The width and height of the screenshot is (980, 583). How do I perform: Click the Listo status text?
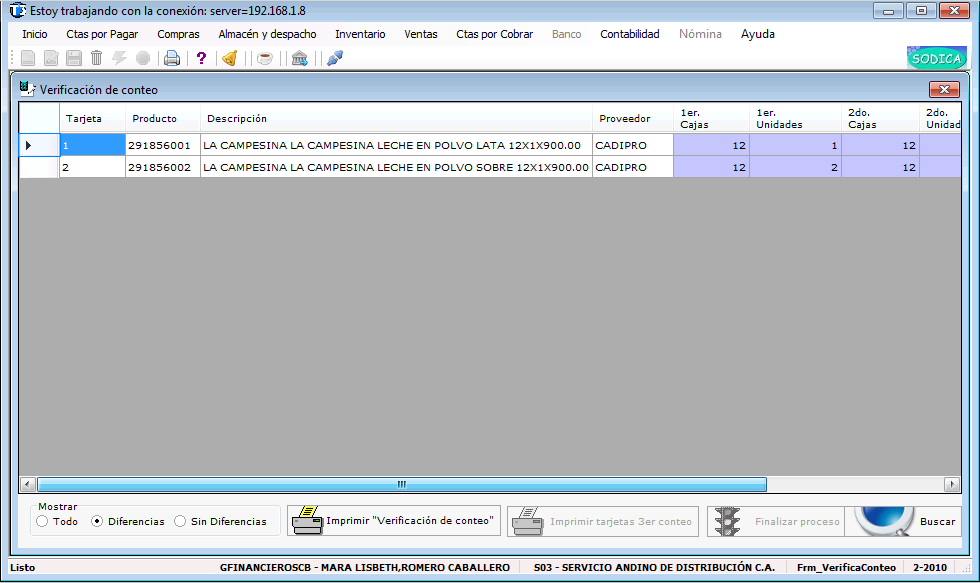[22, 567]
